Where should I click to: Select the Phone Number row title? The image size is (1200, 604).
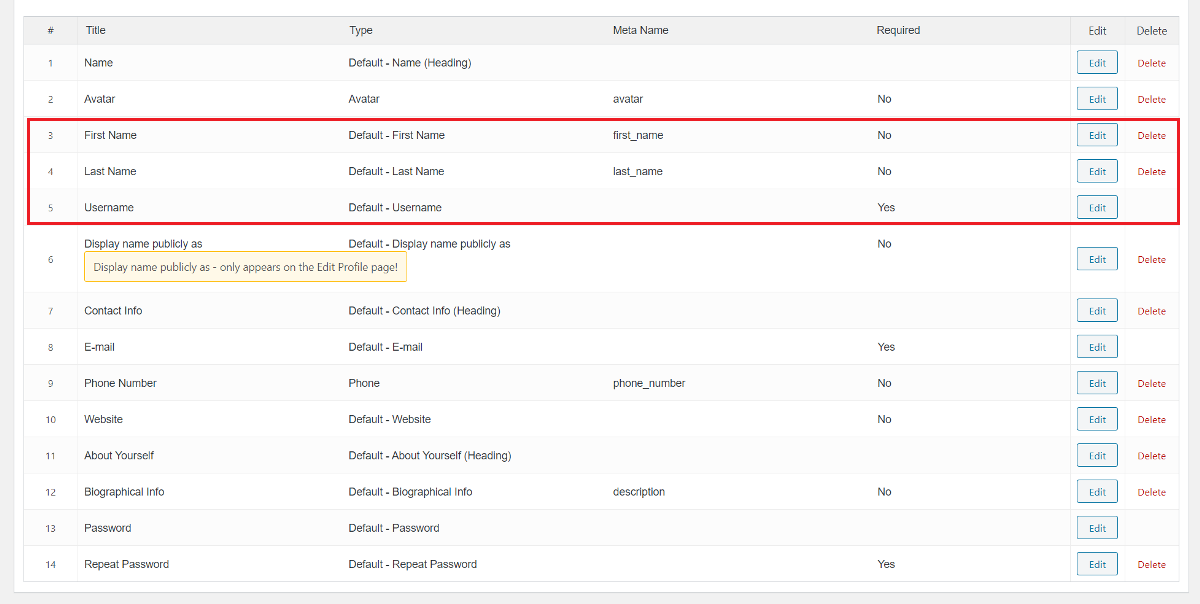120,383
